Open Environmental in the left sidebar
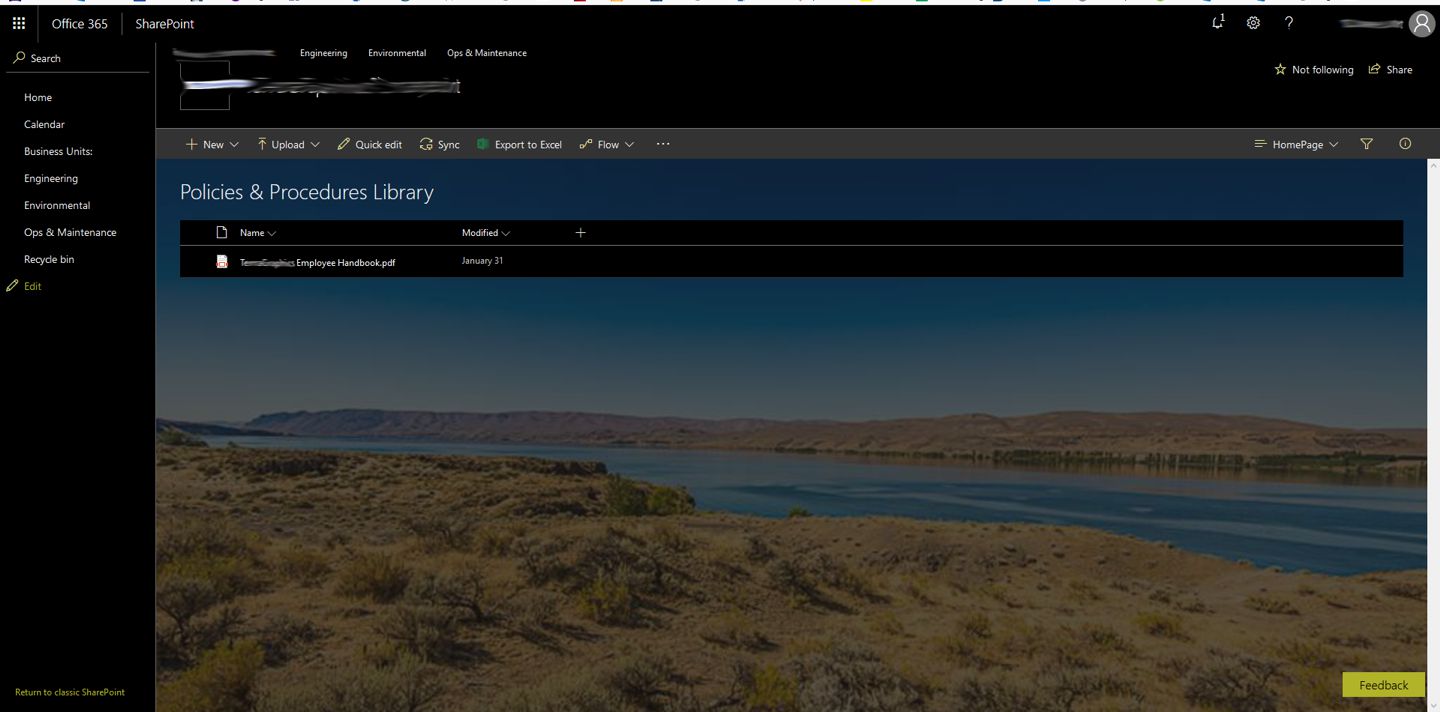The width and height of the screenshot is (1440, 712). (57, 205)
